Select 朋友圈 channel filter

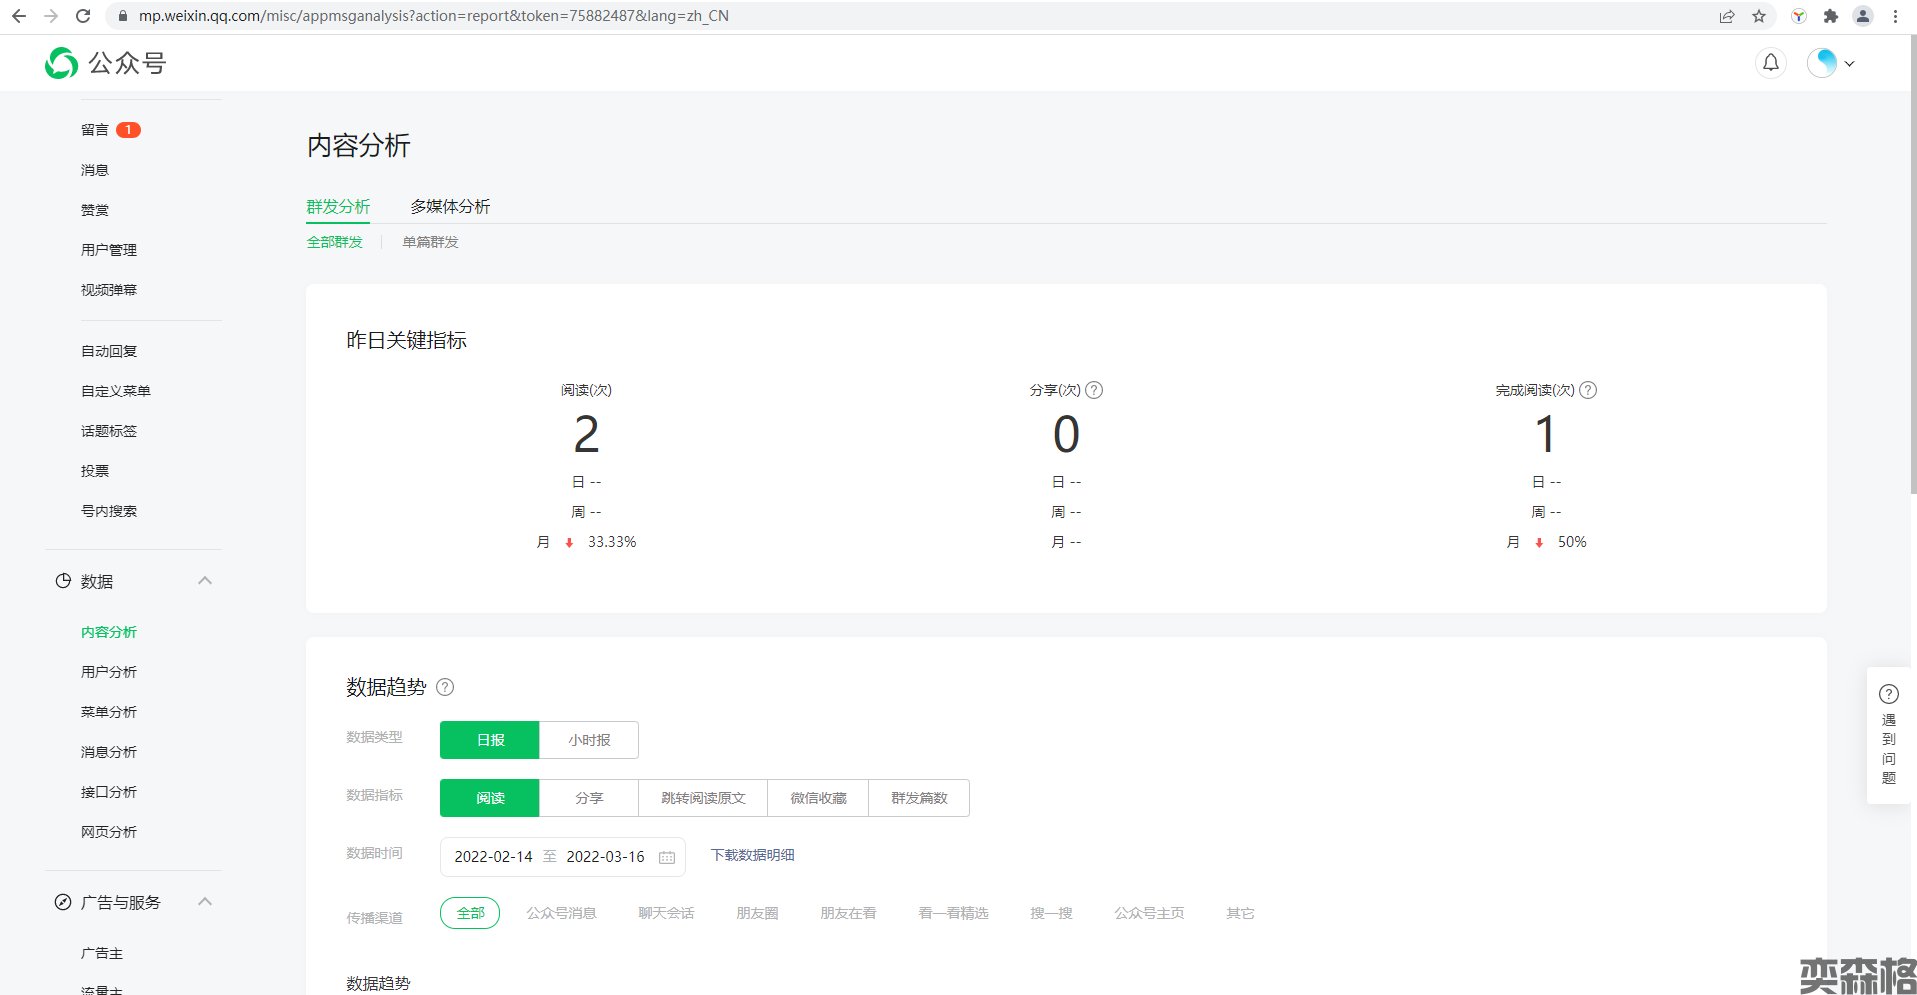pos(757,913)
